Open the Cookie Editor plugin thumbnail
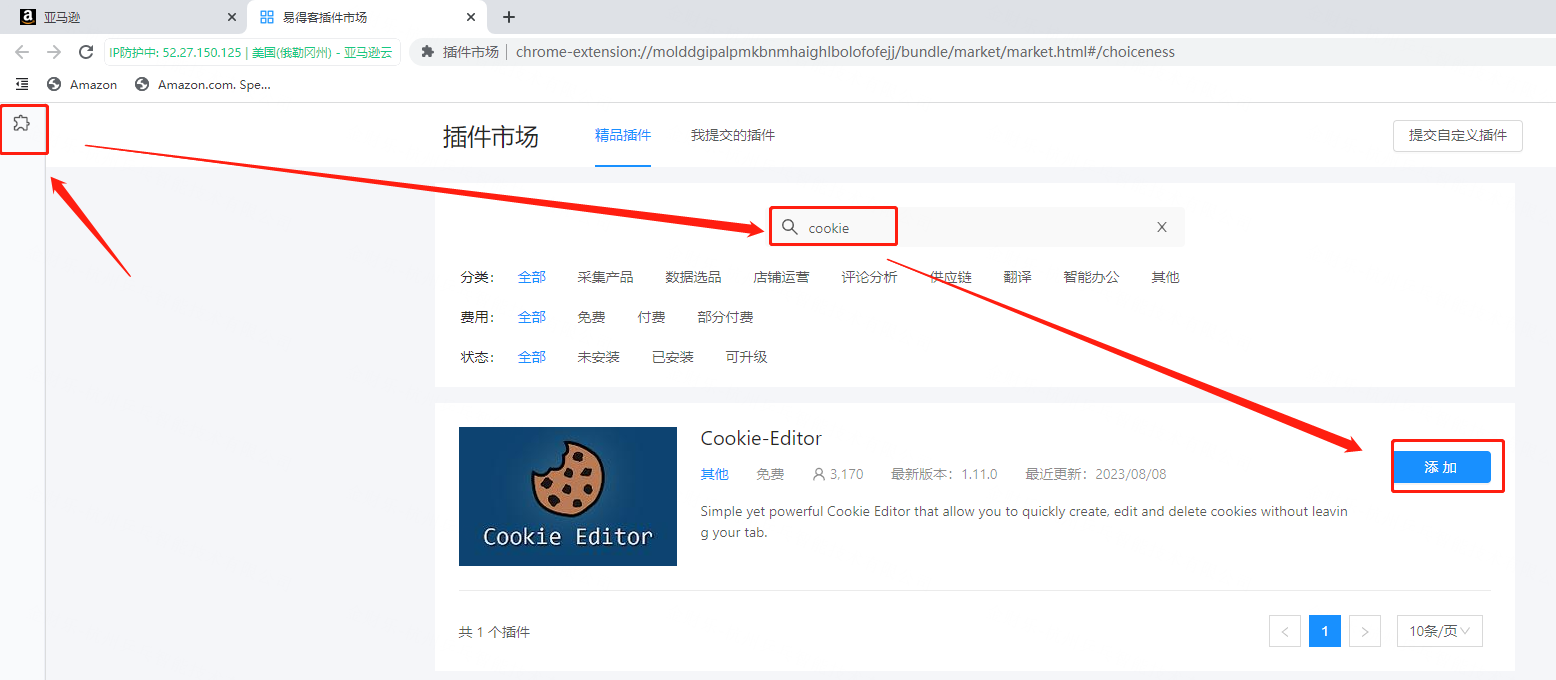This screenshot has height=680, width=1556. [x=568, y=496]
